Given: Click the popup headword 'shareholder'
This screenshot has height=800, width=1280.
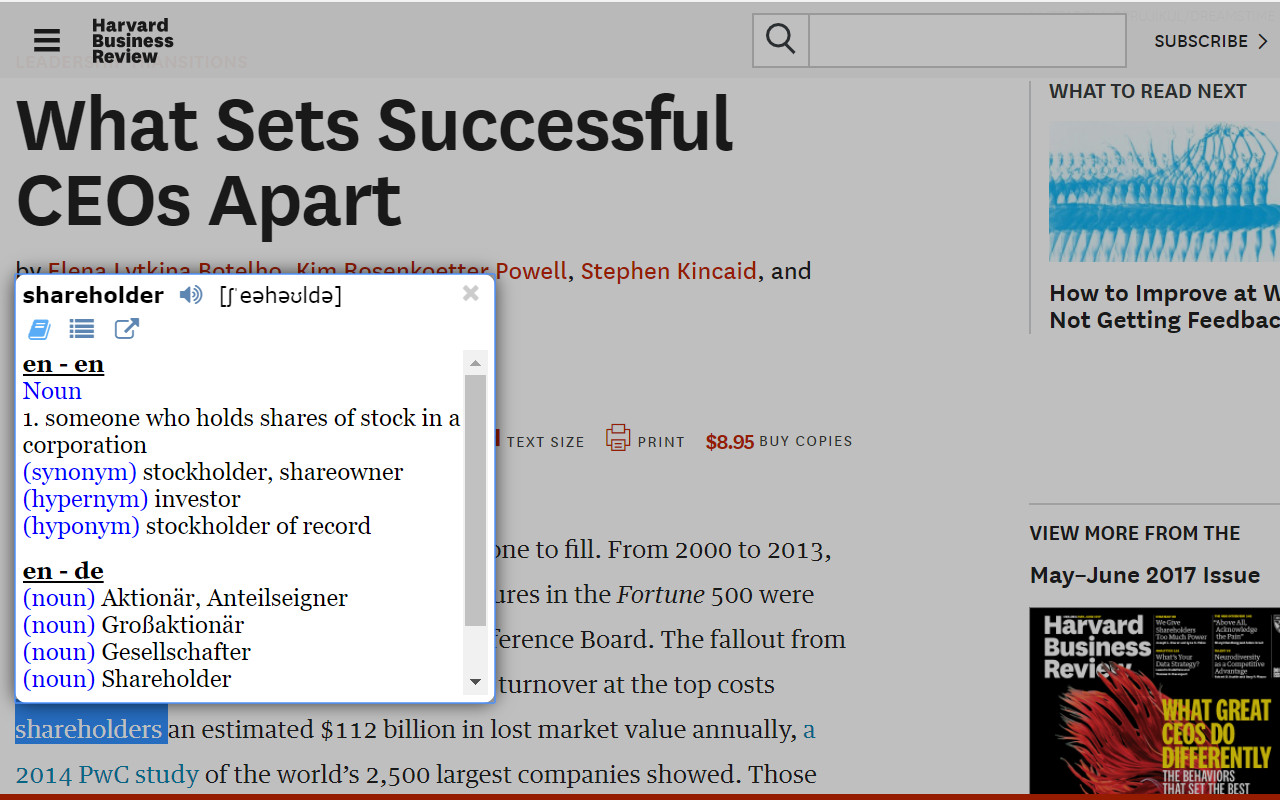Looking at the screenshot, I should pos(93,295).
